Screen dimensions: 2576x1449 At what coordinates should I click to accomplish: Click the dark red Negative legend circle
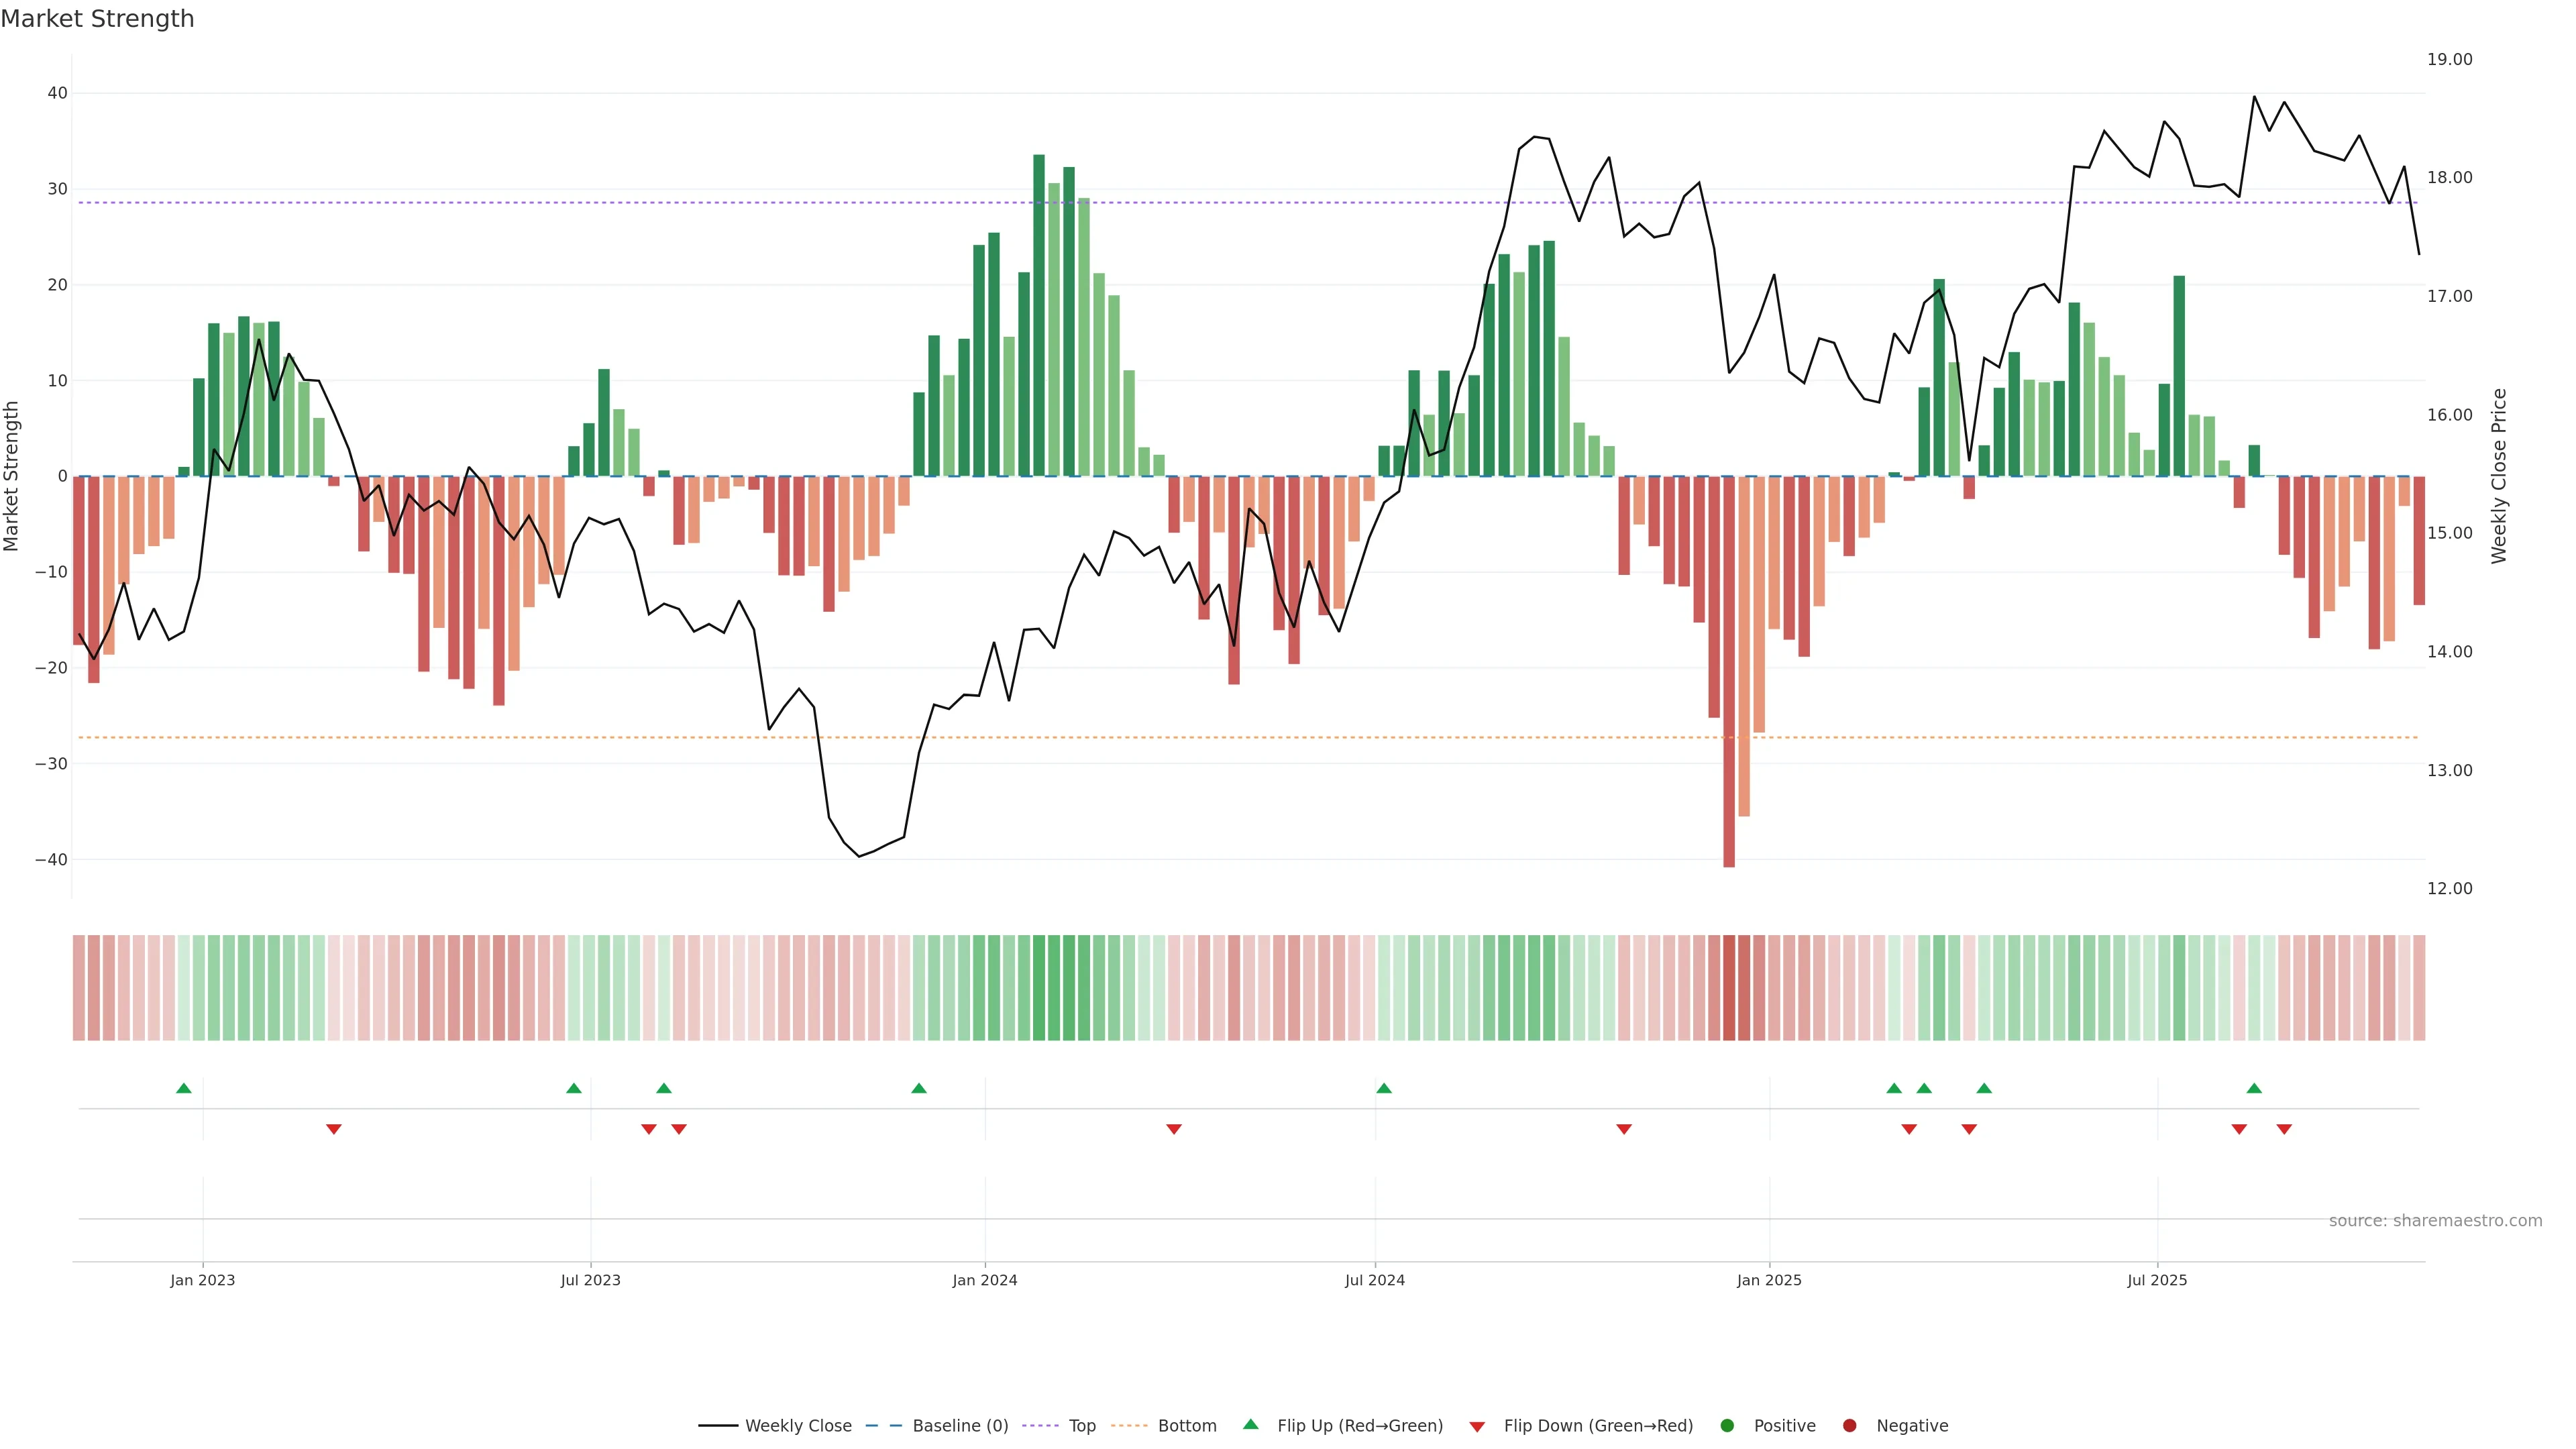coord(1849,1426)
